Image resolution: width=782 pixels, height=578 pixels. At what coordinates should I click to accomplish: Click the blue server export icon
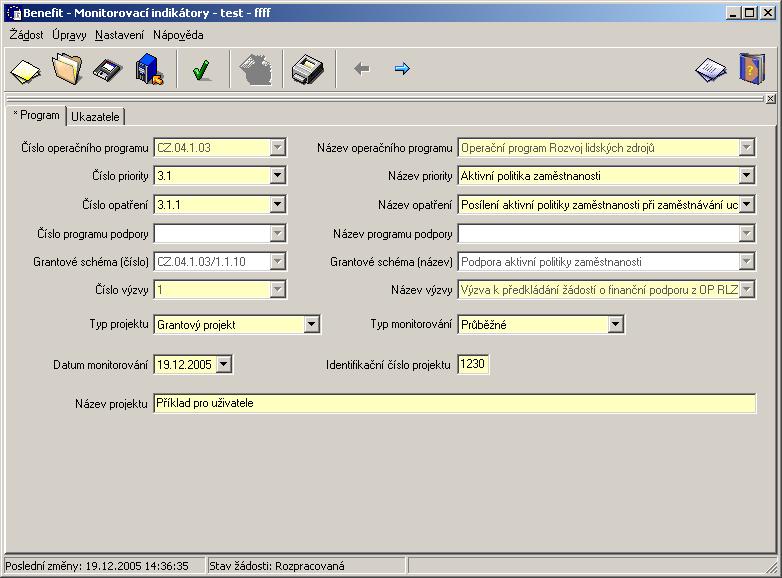[x=150, y=69]
